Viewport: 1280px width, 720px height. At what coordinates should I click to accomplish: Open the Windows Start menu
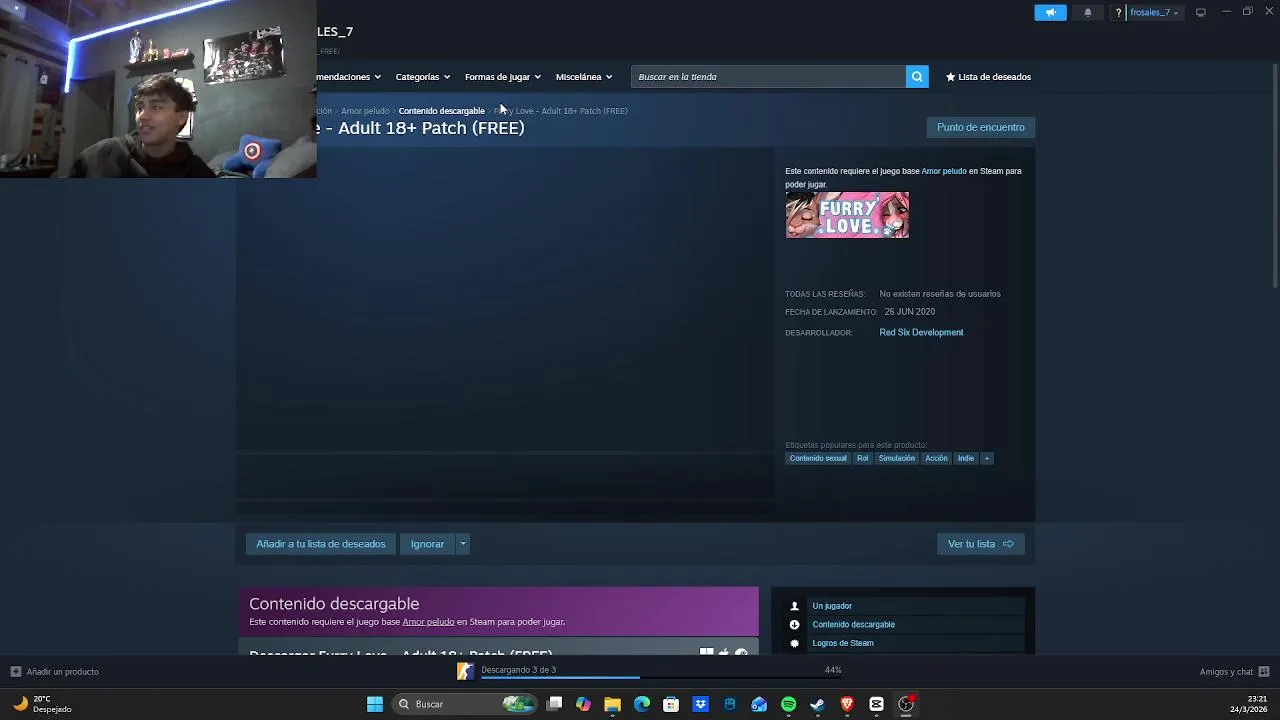pos(375,704)
